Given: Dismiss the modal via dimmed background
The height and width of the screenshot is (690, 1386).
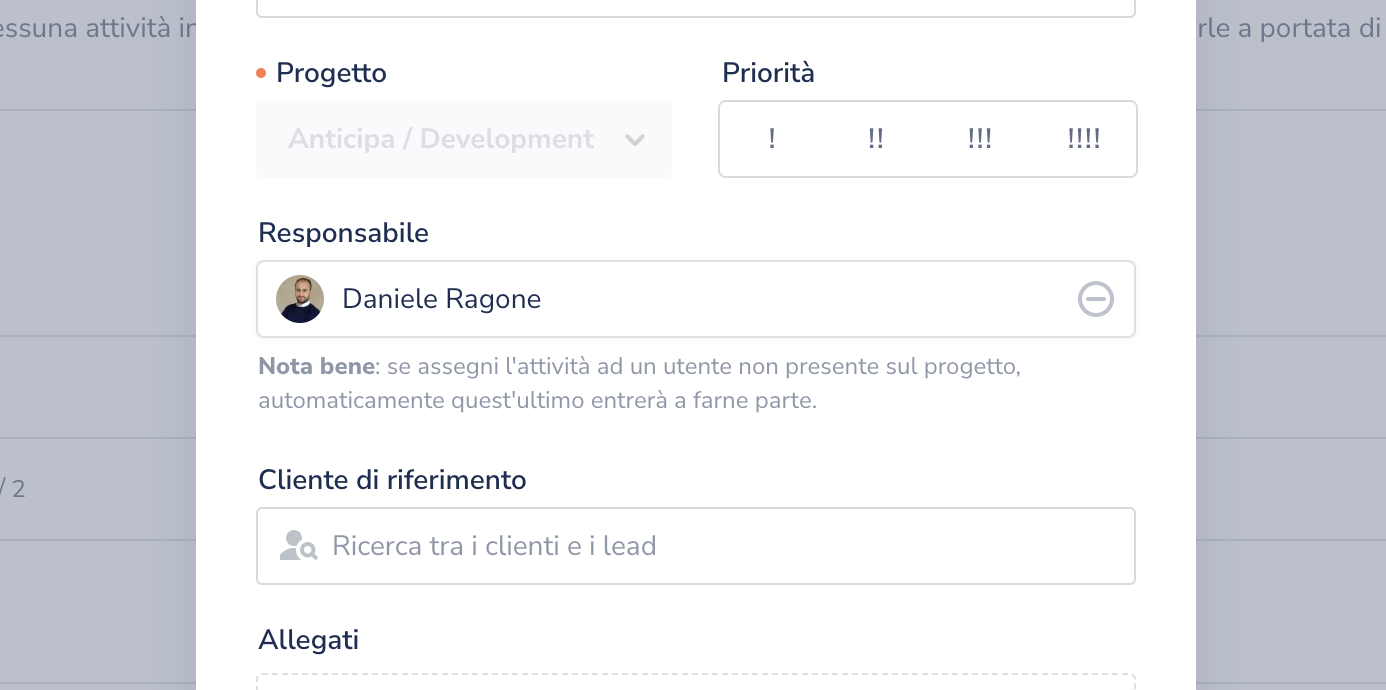Looking at the screenshot, I should coord(1290,300).
